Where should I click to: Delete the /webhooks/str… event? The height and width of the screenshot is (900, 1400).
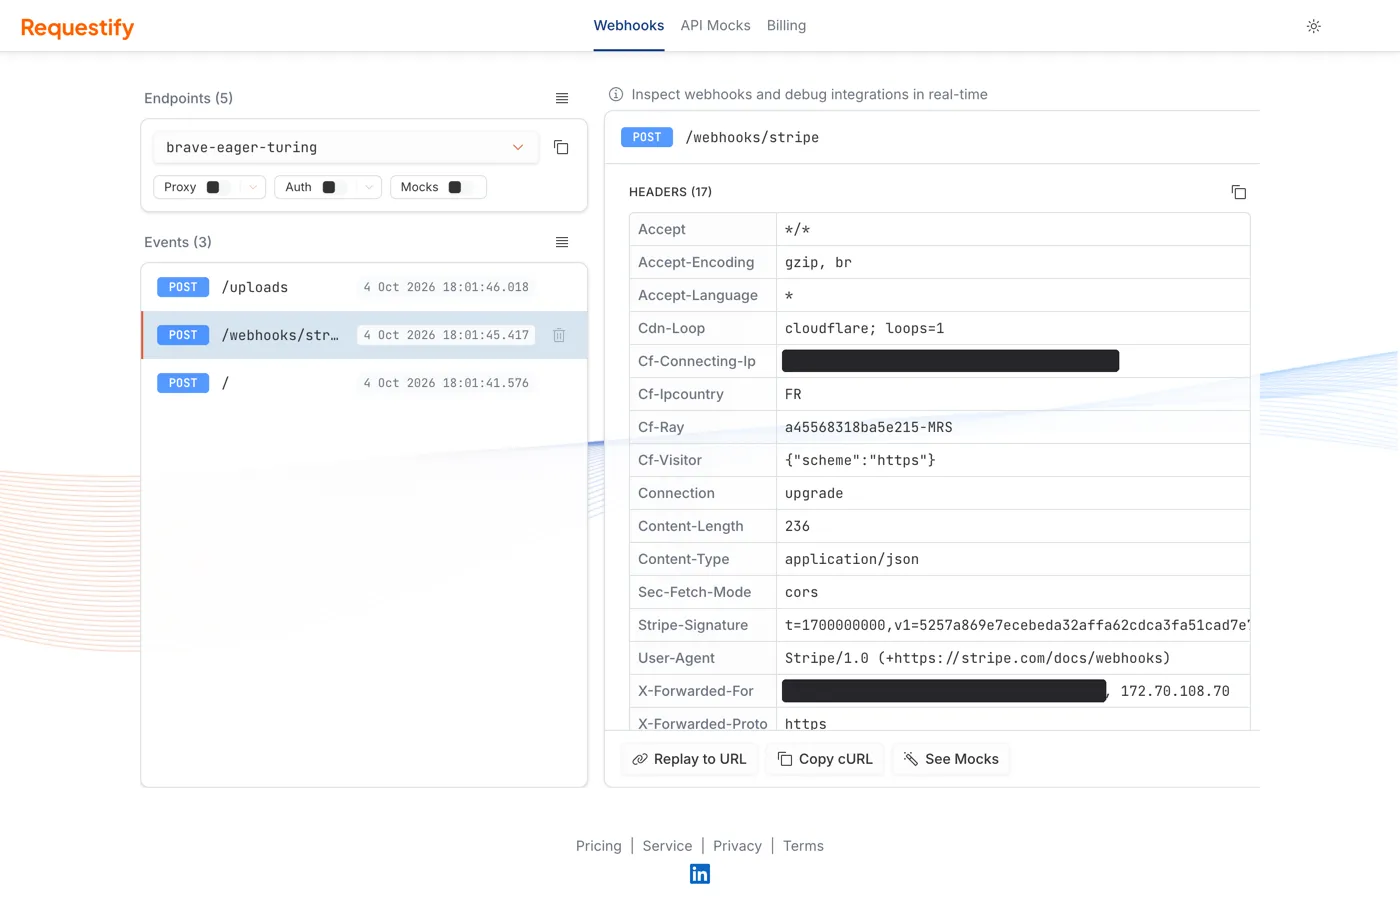pyautogui.click(x=559, y=335)
